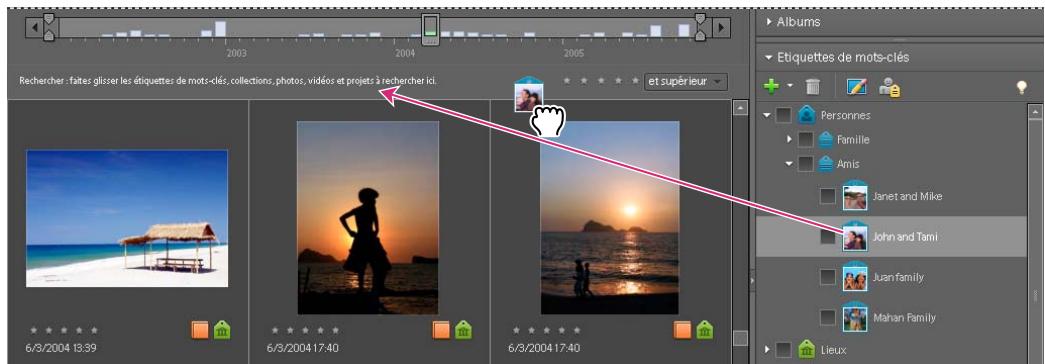Viewport: 1045px width, 364px height.
Task: Click green places tag under beach photo
Action: coord(222,329)
